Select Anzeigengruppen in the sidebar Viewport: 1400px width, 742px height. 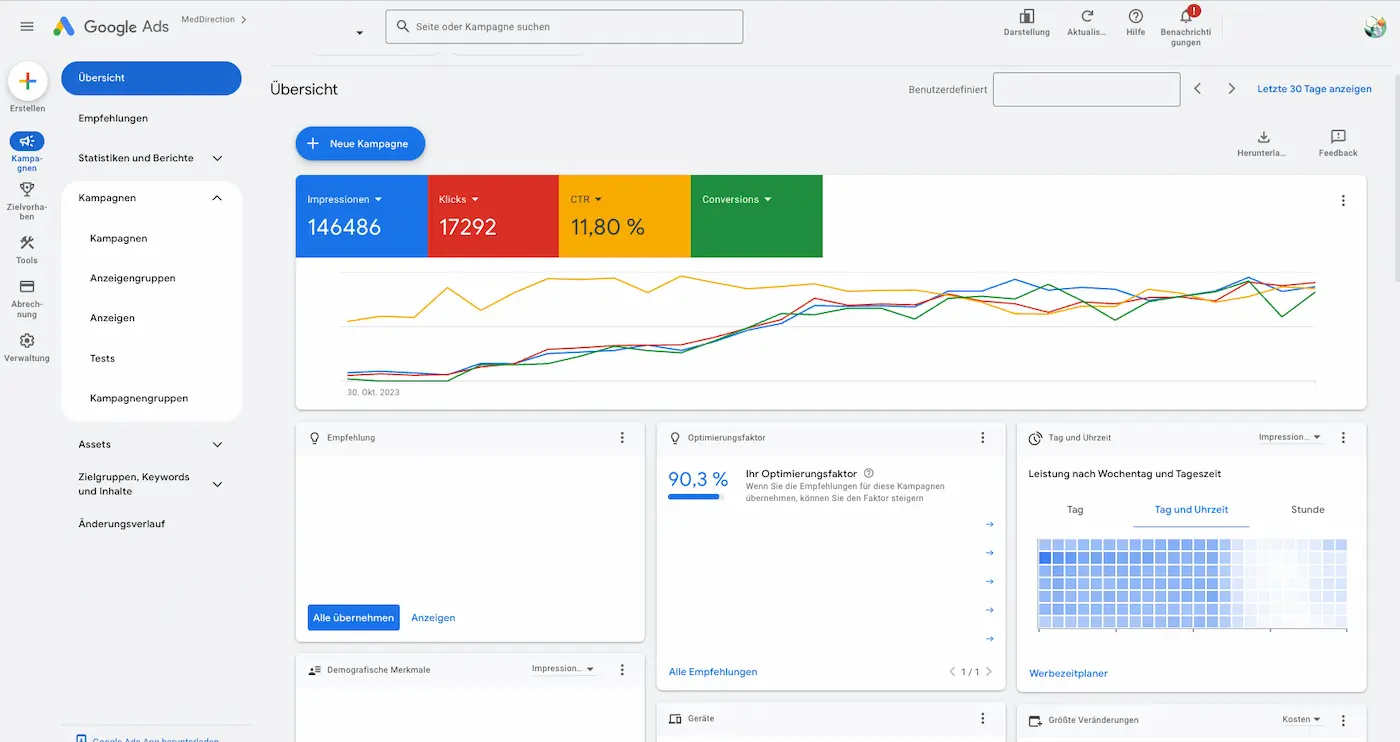tap(132, 278)
